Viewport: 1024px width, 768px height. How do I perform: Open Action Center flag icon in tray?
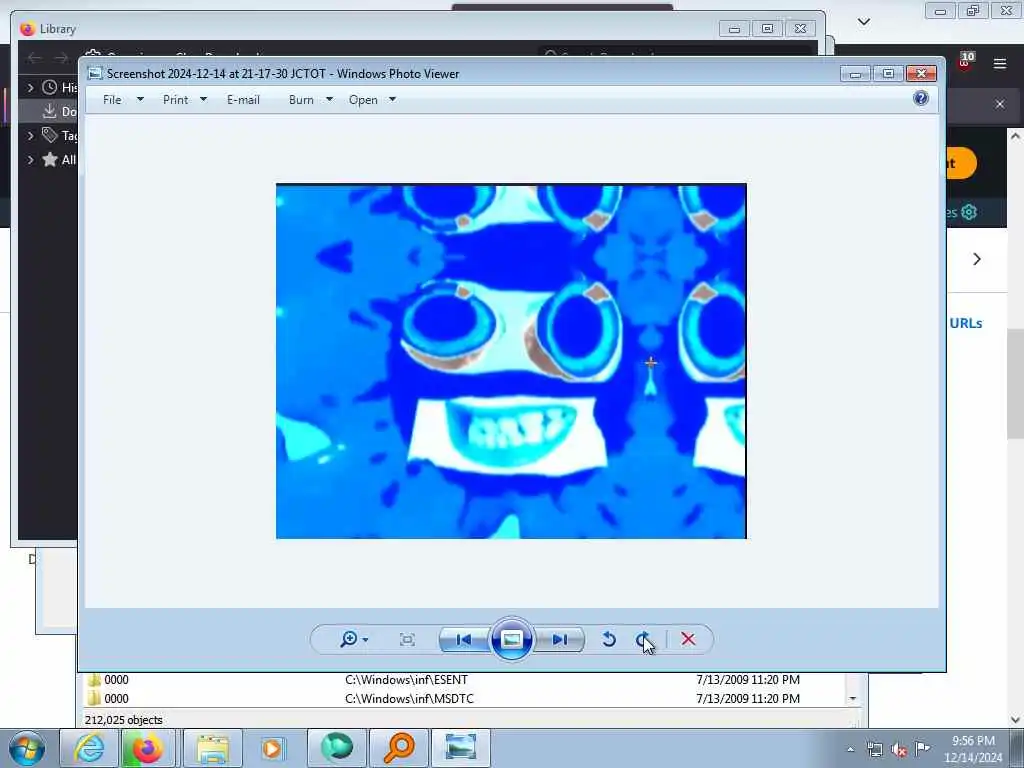click(x=922, y=748)
